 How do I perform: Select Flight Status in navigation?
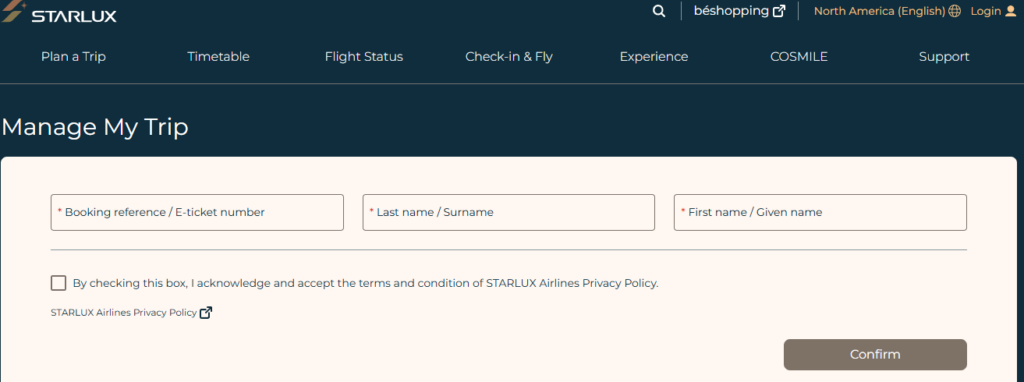364,57
